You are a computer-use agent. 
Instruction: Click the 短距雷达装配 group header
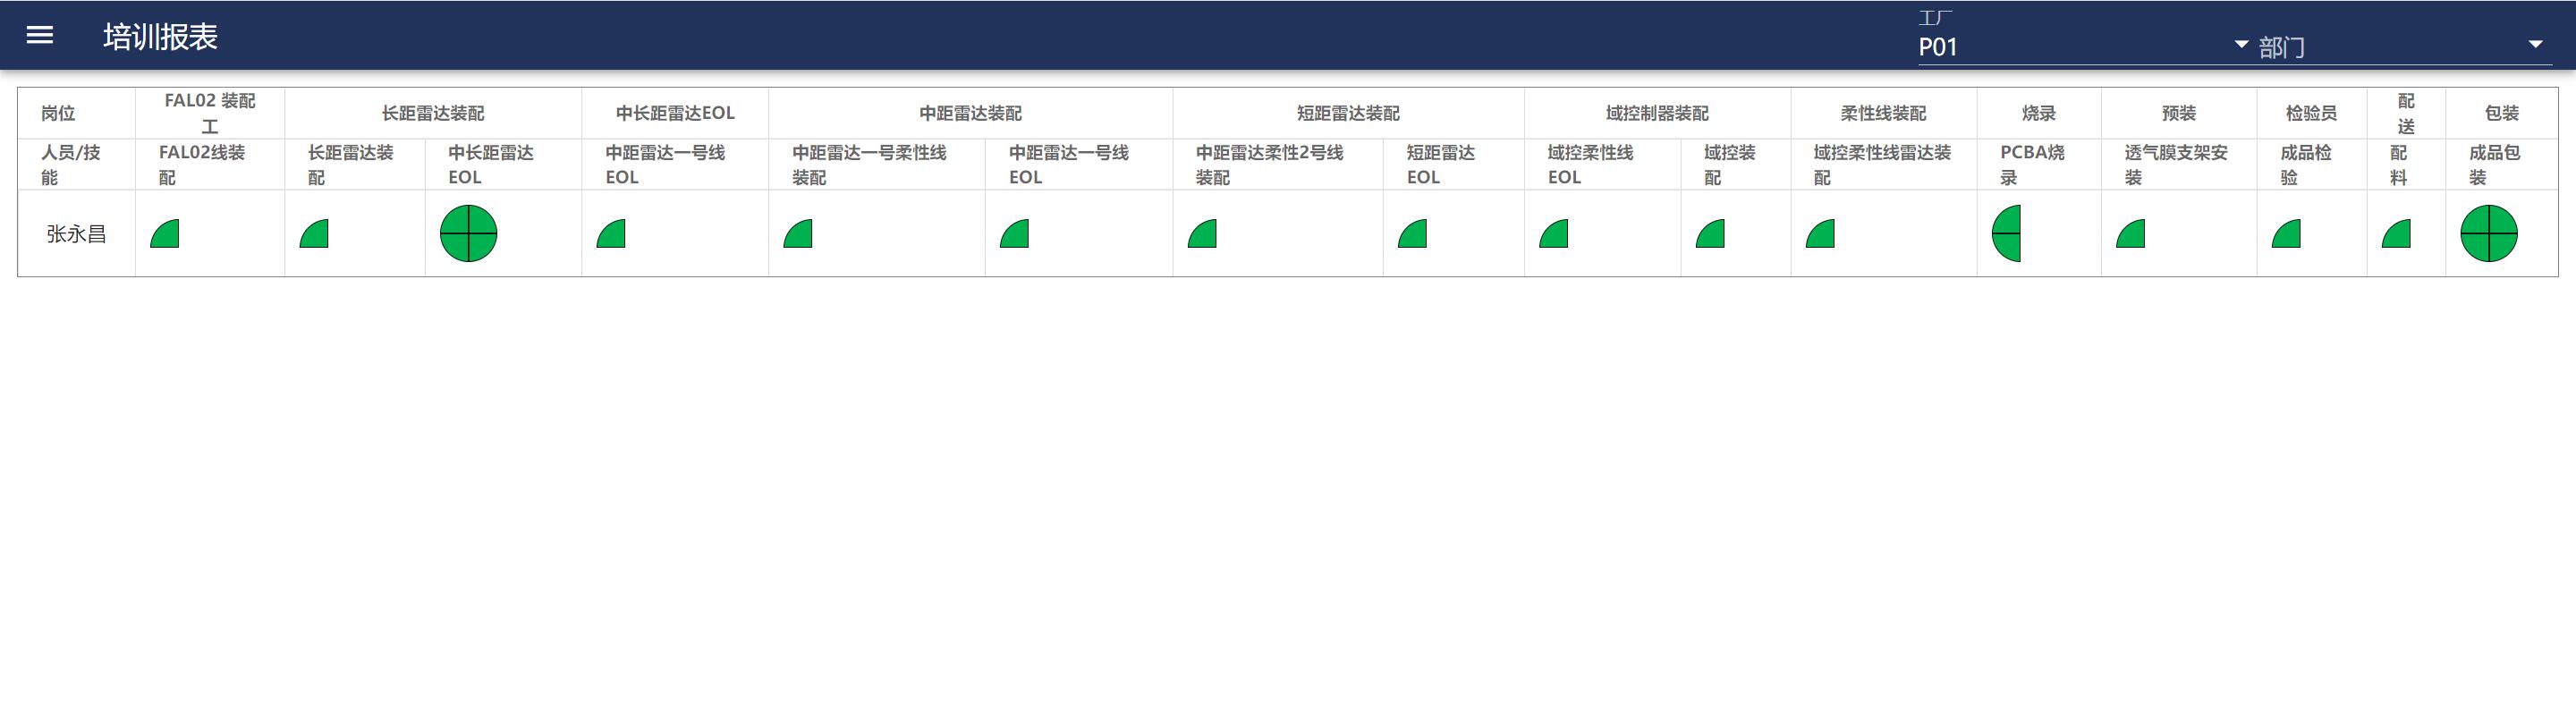pyautogui.click(x=1348, y=113)
